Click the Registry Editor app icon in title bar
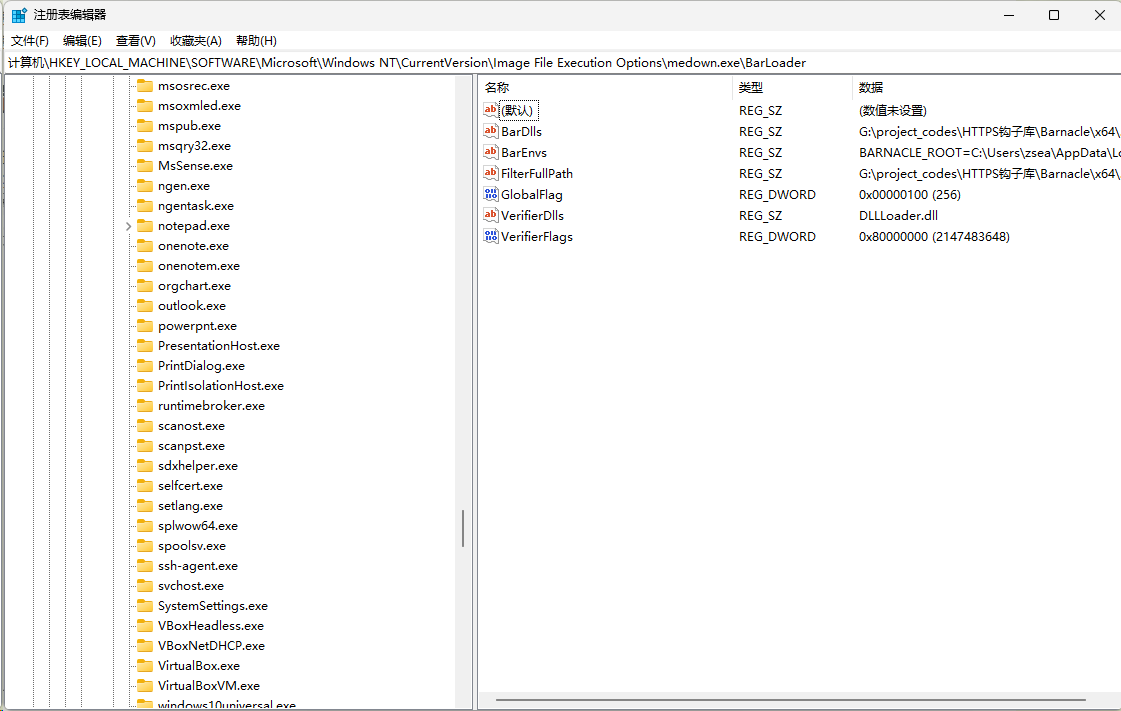 [19, 15]
